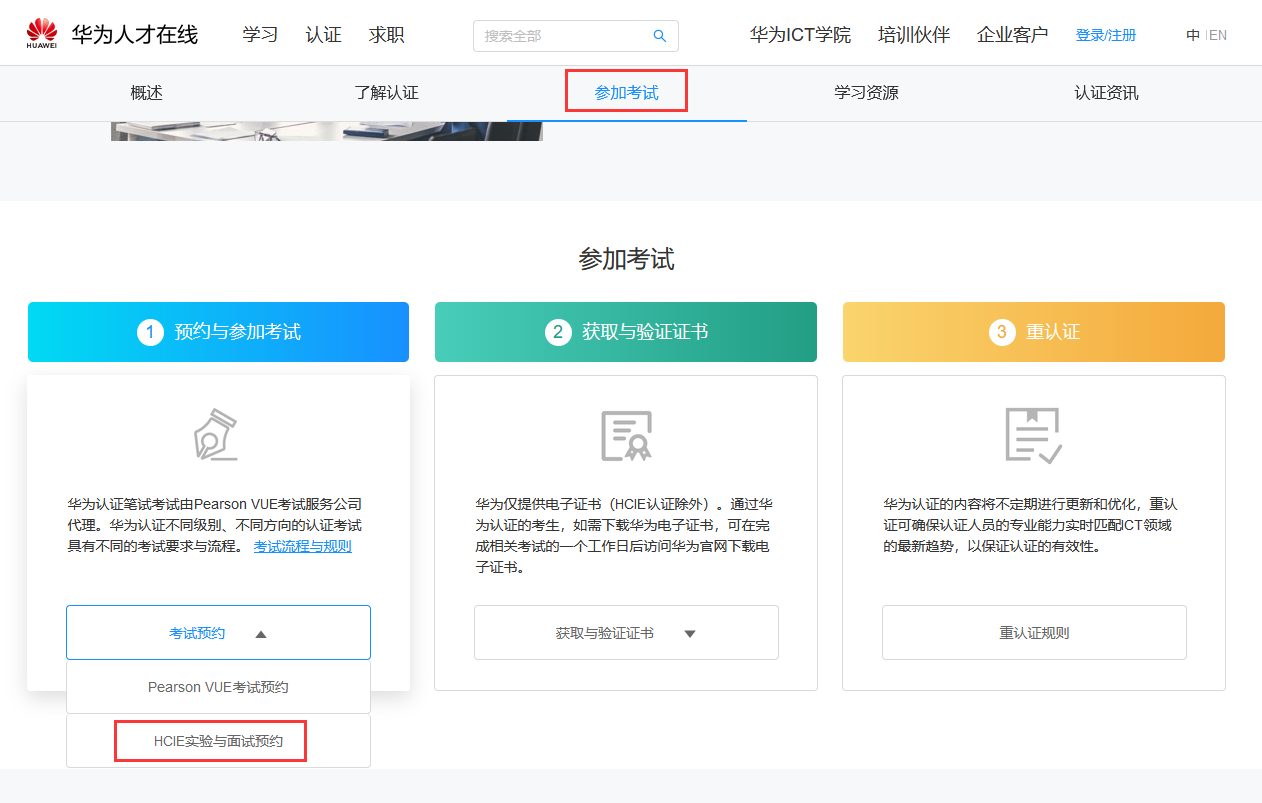Collapse the 考试预约 dropdown

(x=218, y=632)
